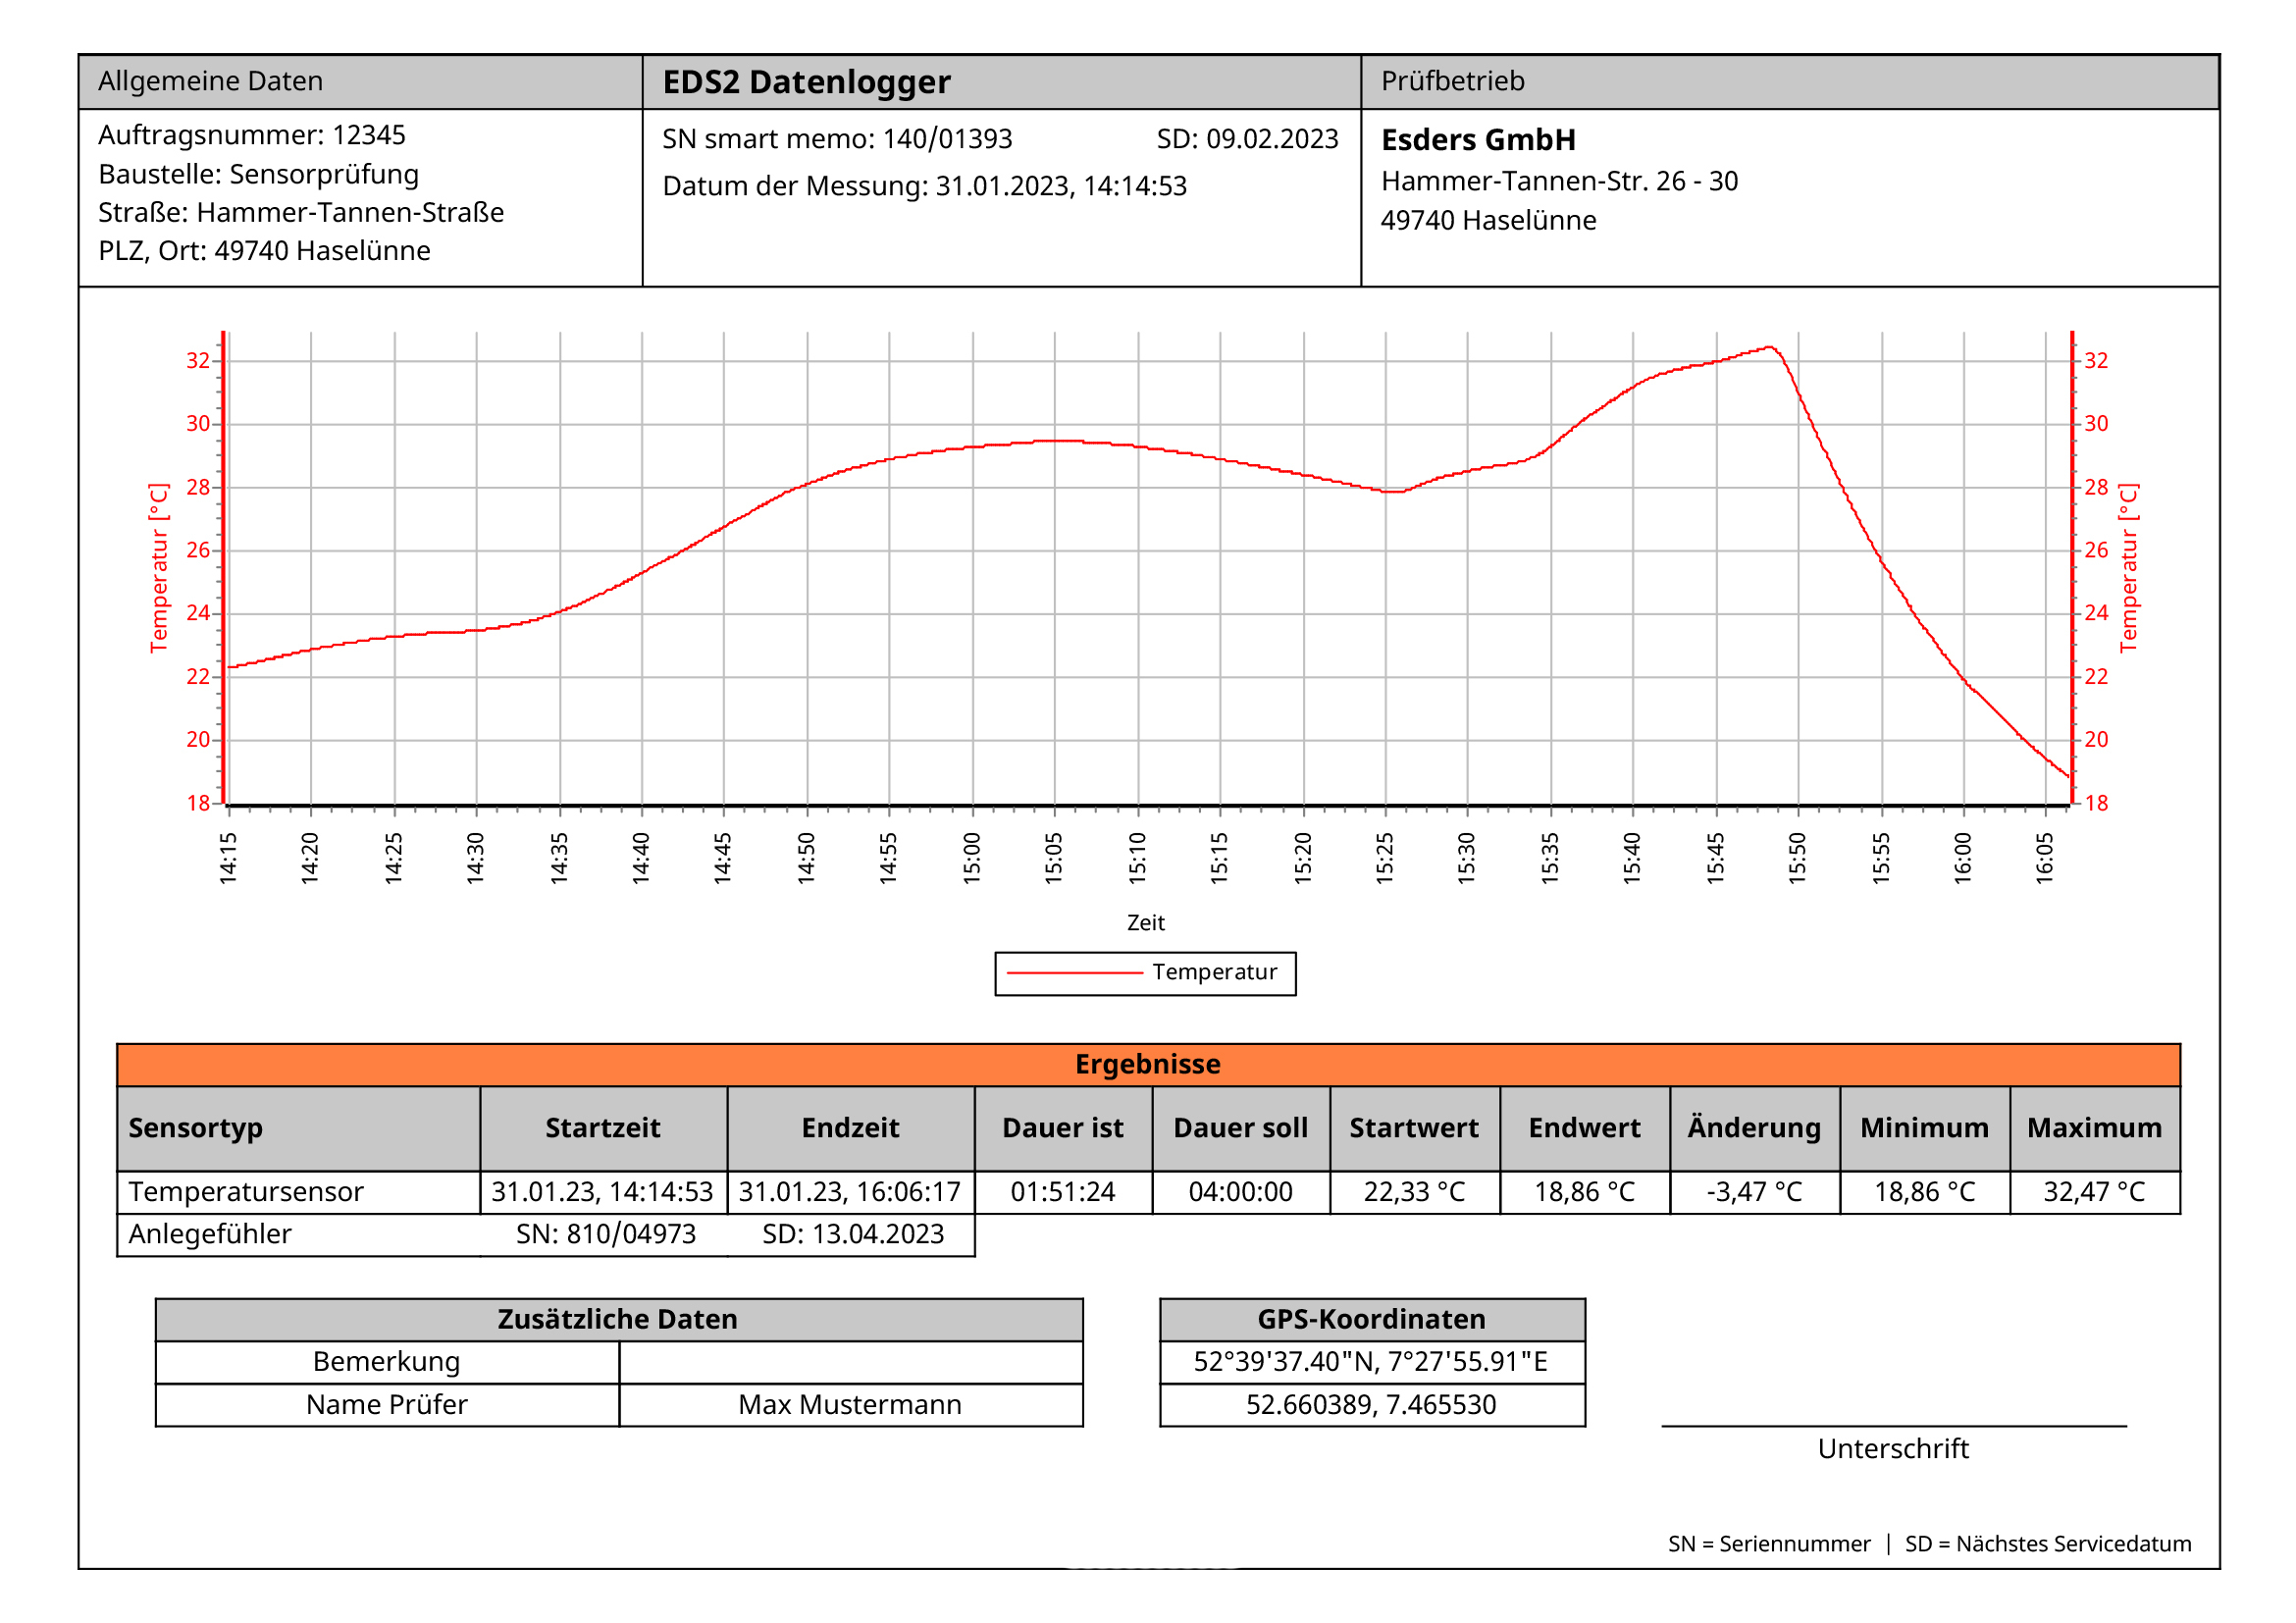Click the Temperatur legend entry
This screenshot has height=1623, width=2296.
[1145, 973]
